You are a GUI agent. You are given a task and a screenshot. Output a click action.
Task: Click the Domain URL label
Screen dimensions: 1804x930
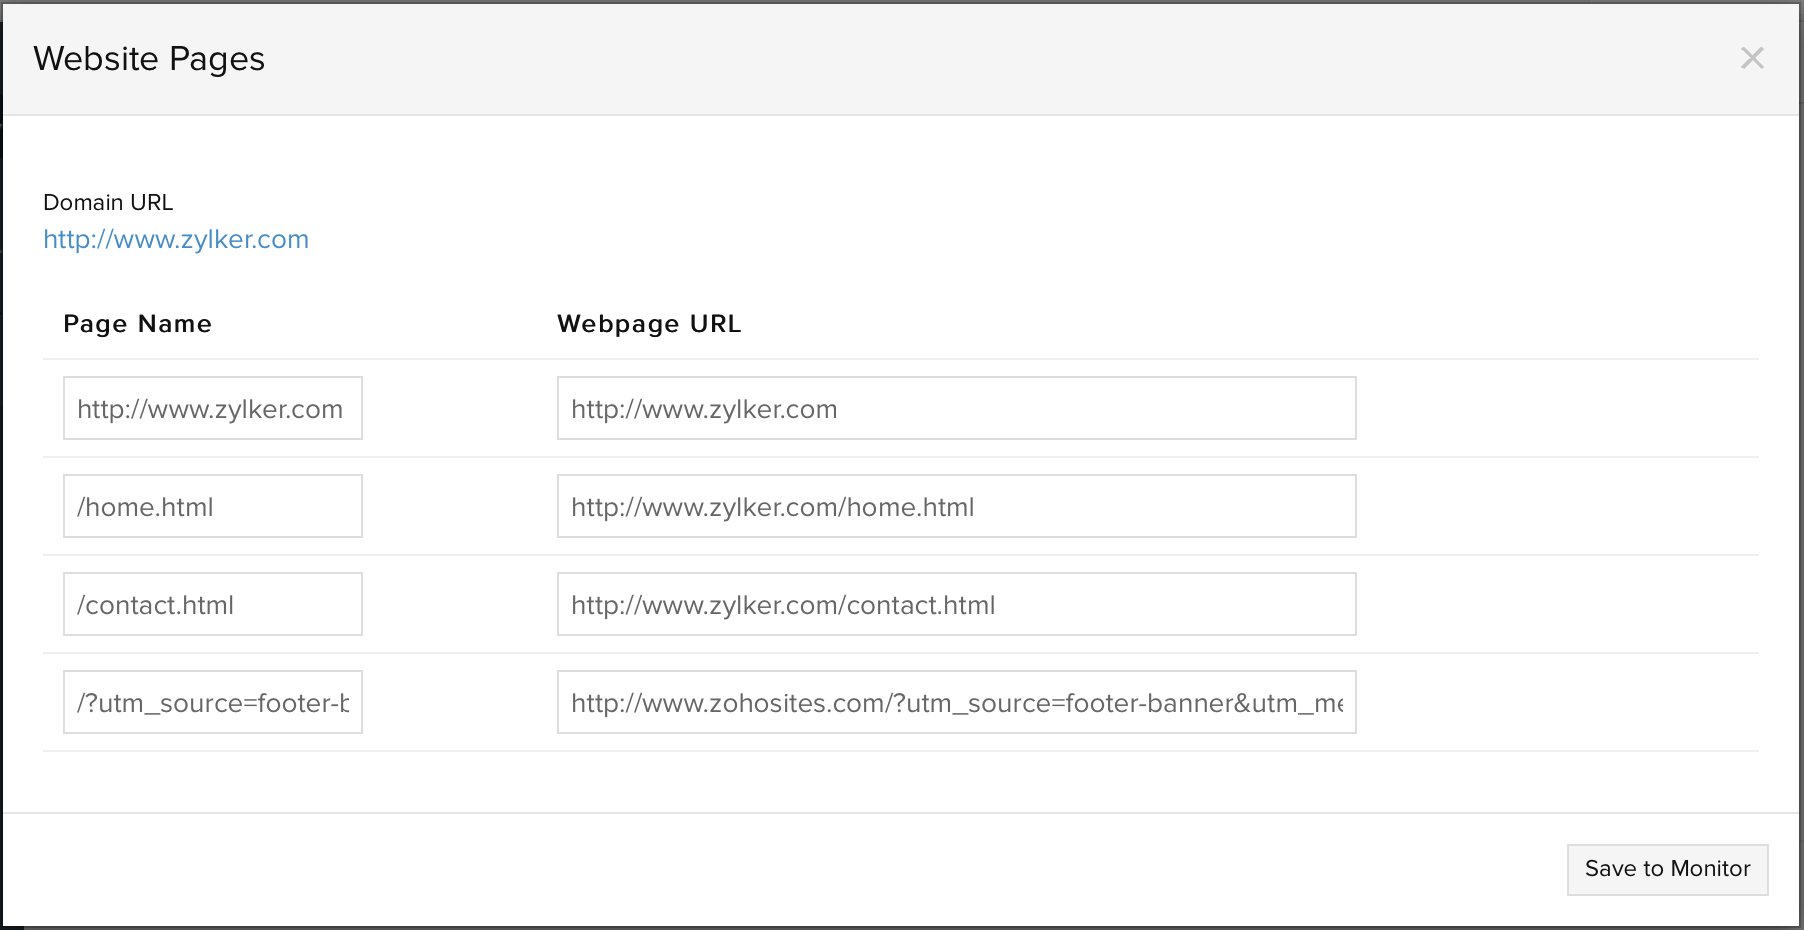(108, 203)
